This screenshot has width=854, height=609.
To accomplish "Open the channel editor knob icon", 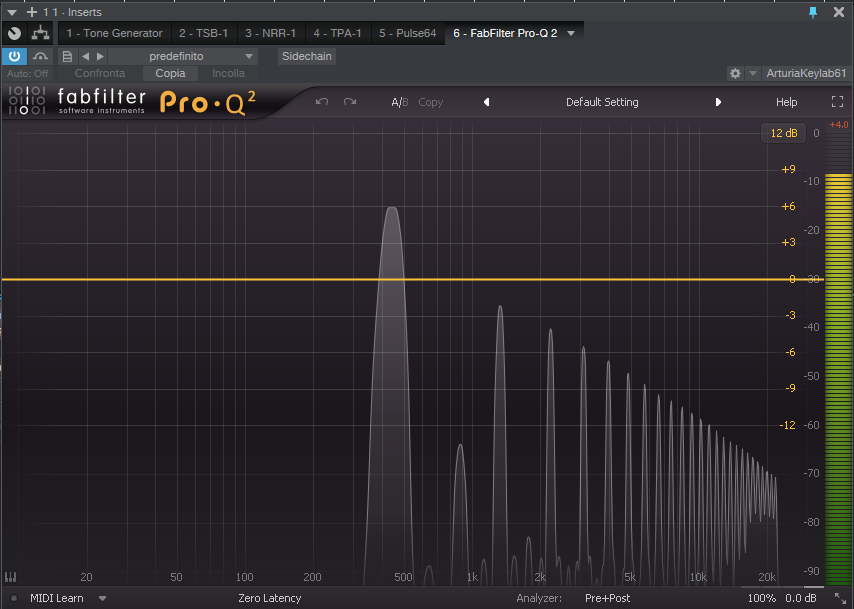I will pyautogui.click(x=15, y=33).
